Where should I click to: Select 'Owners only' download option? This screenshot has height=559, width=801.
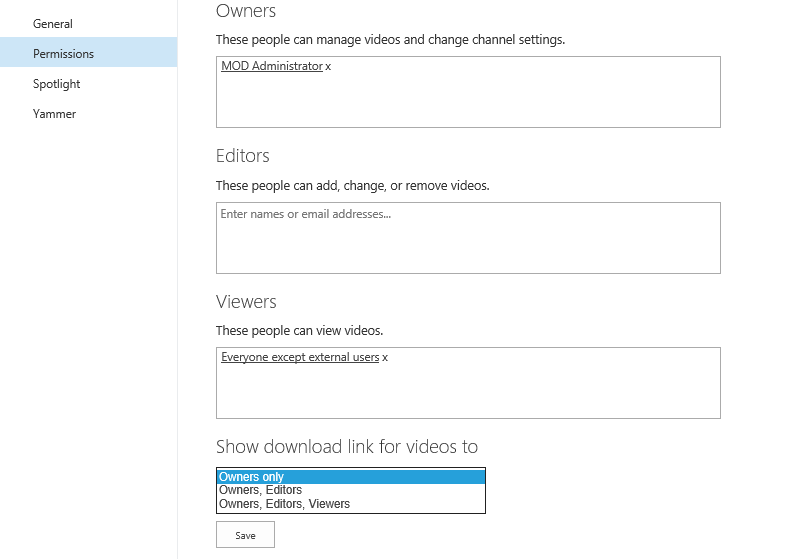point(351,477)
